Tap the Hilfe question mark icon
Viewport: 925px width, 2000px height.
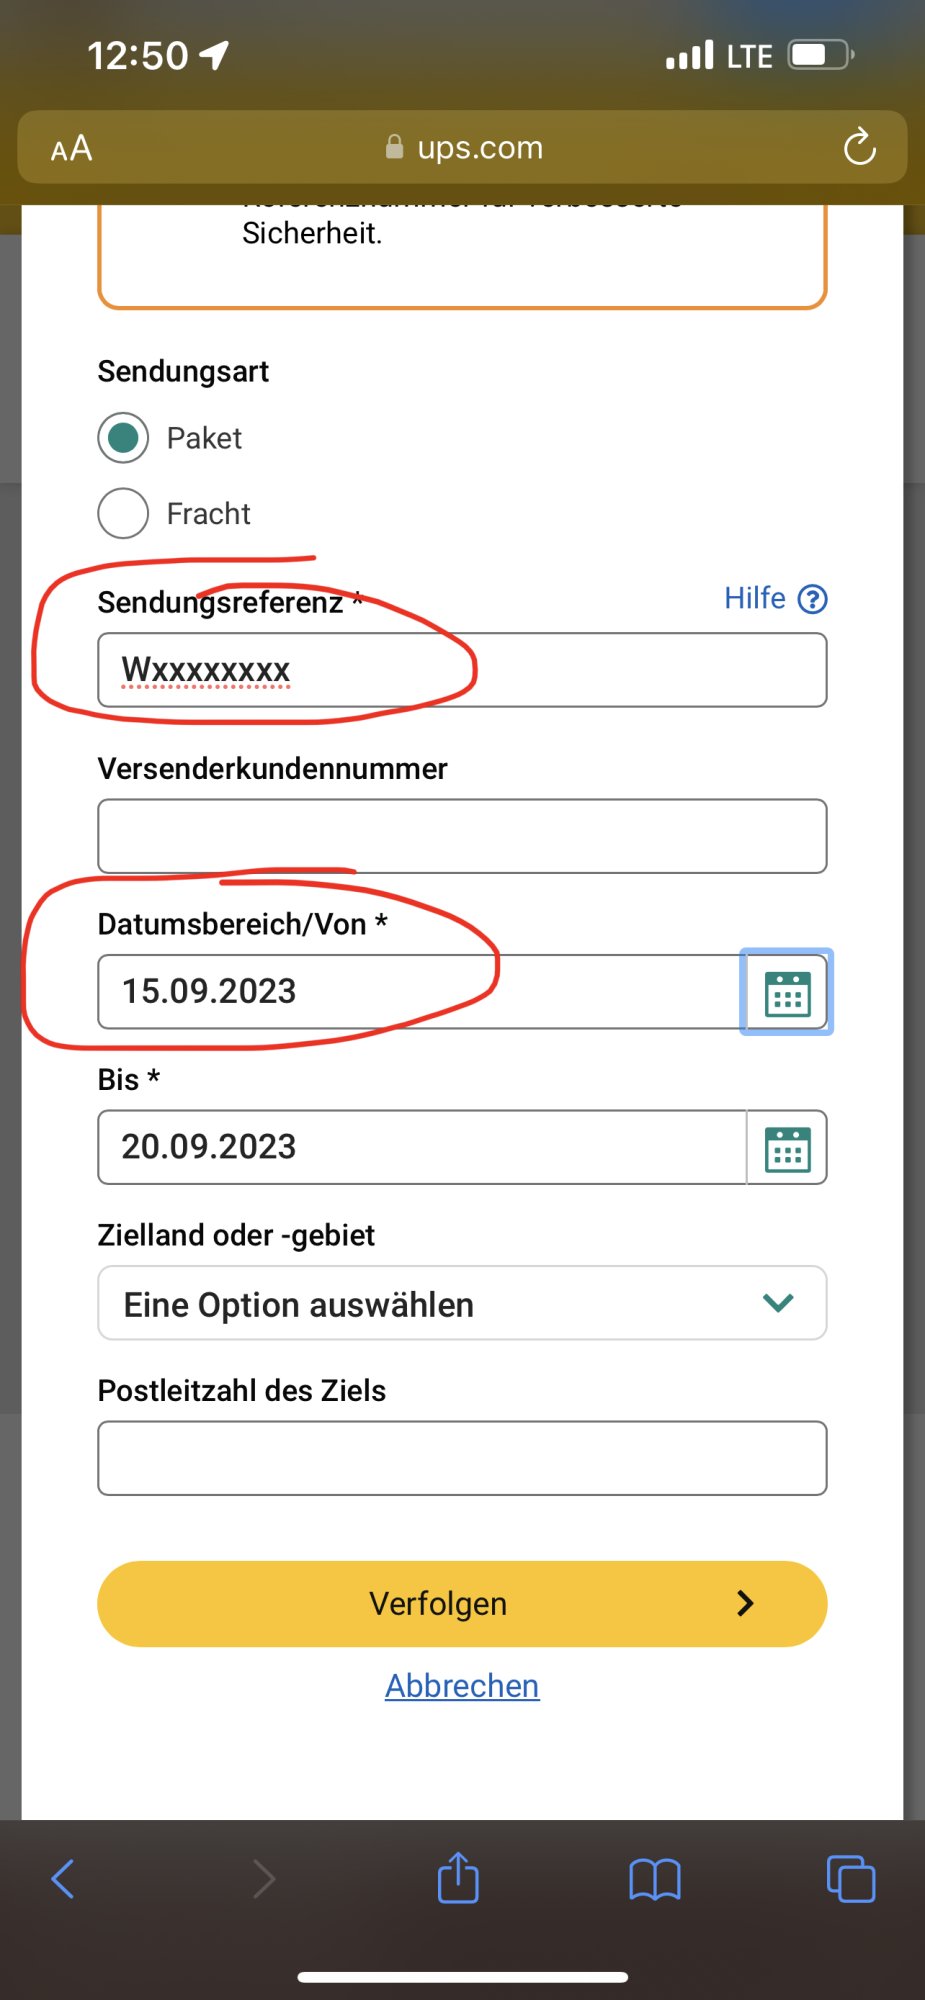812,599
